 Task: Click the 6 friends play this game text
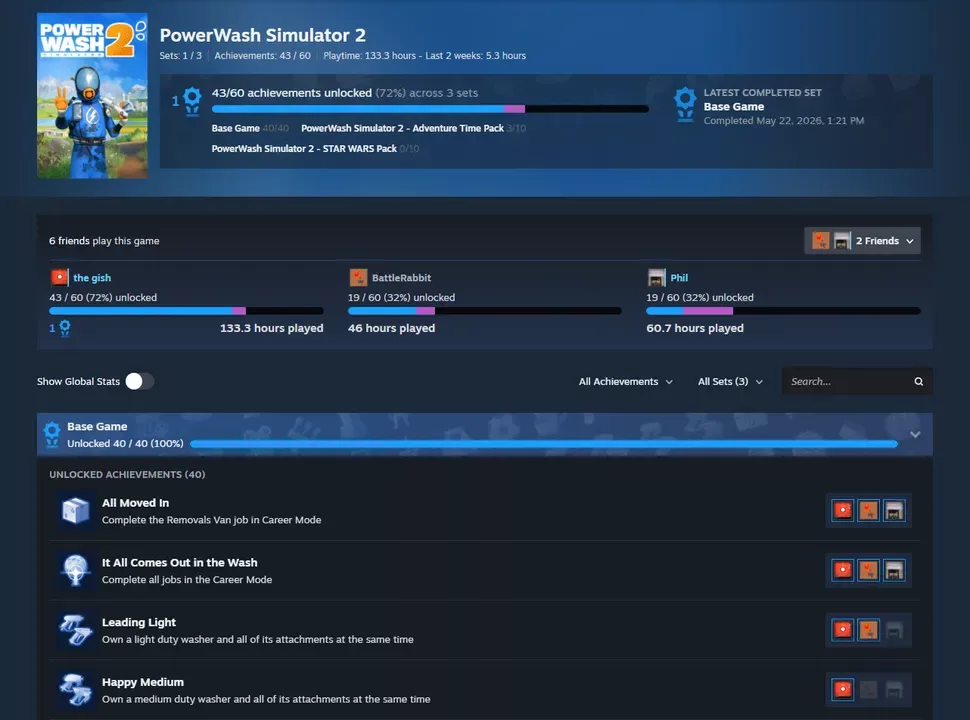coord(104,241)
